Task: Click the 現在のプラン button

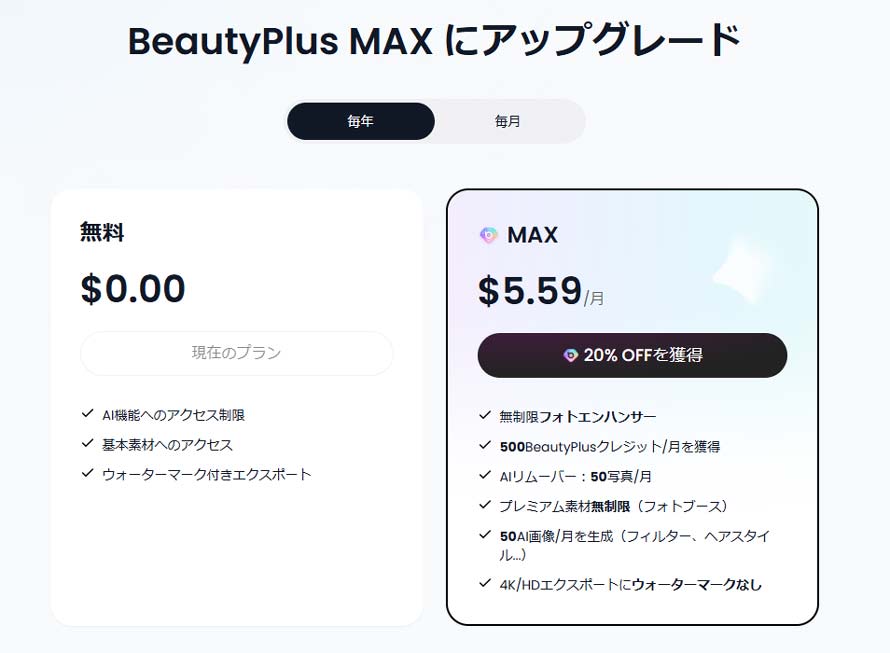Action: coord(236,353)
